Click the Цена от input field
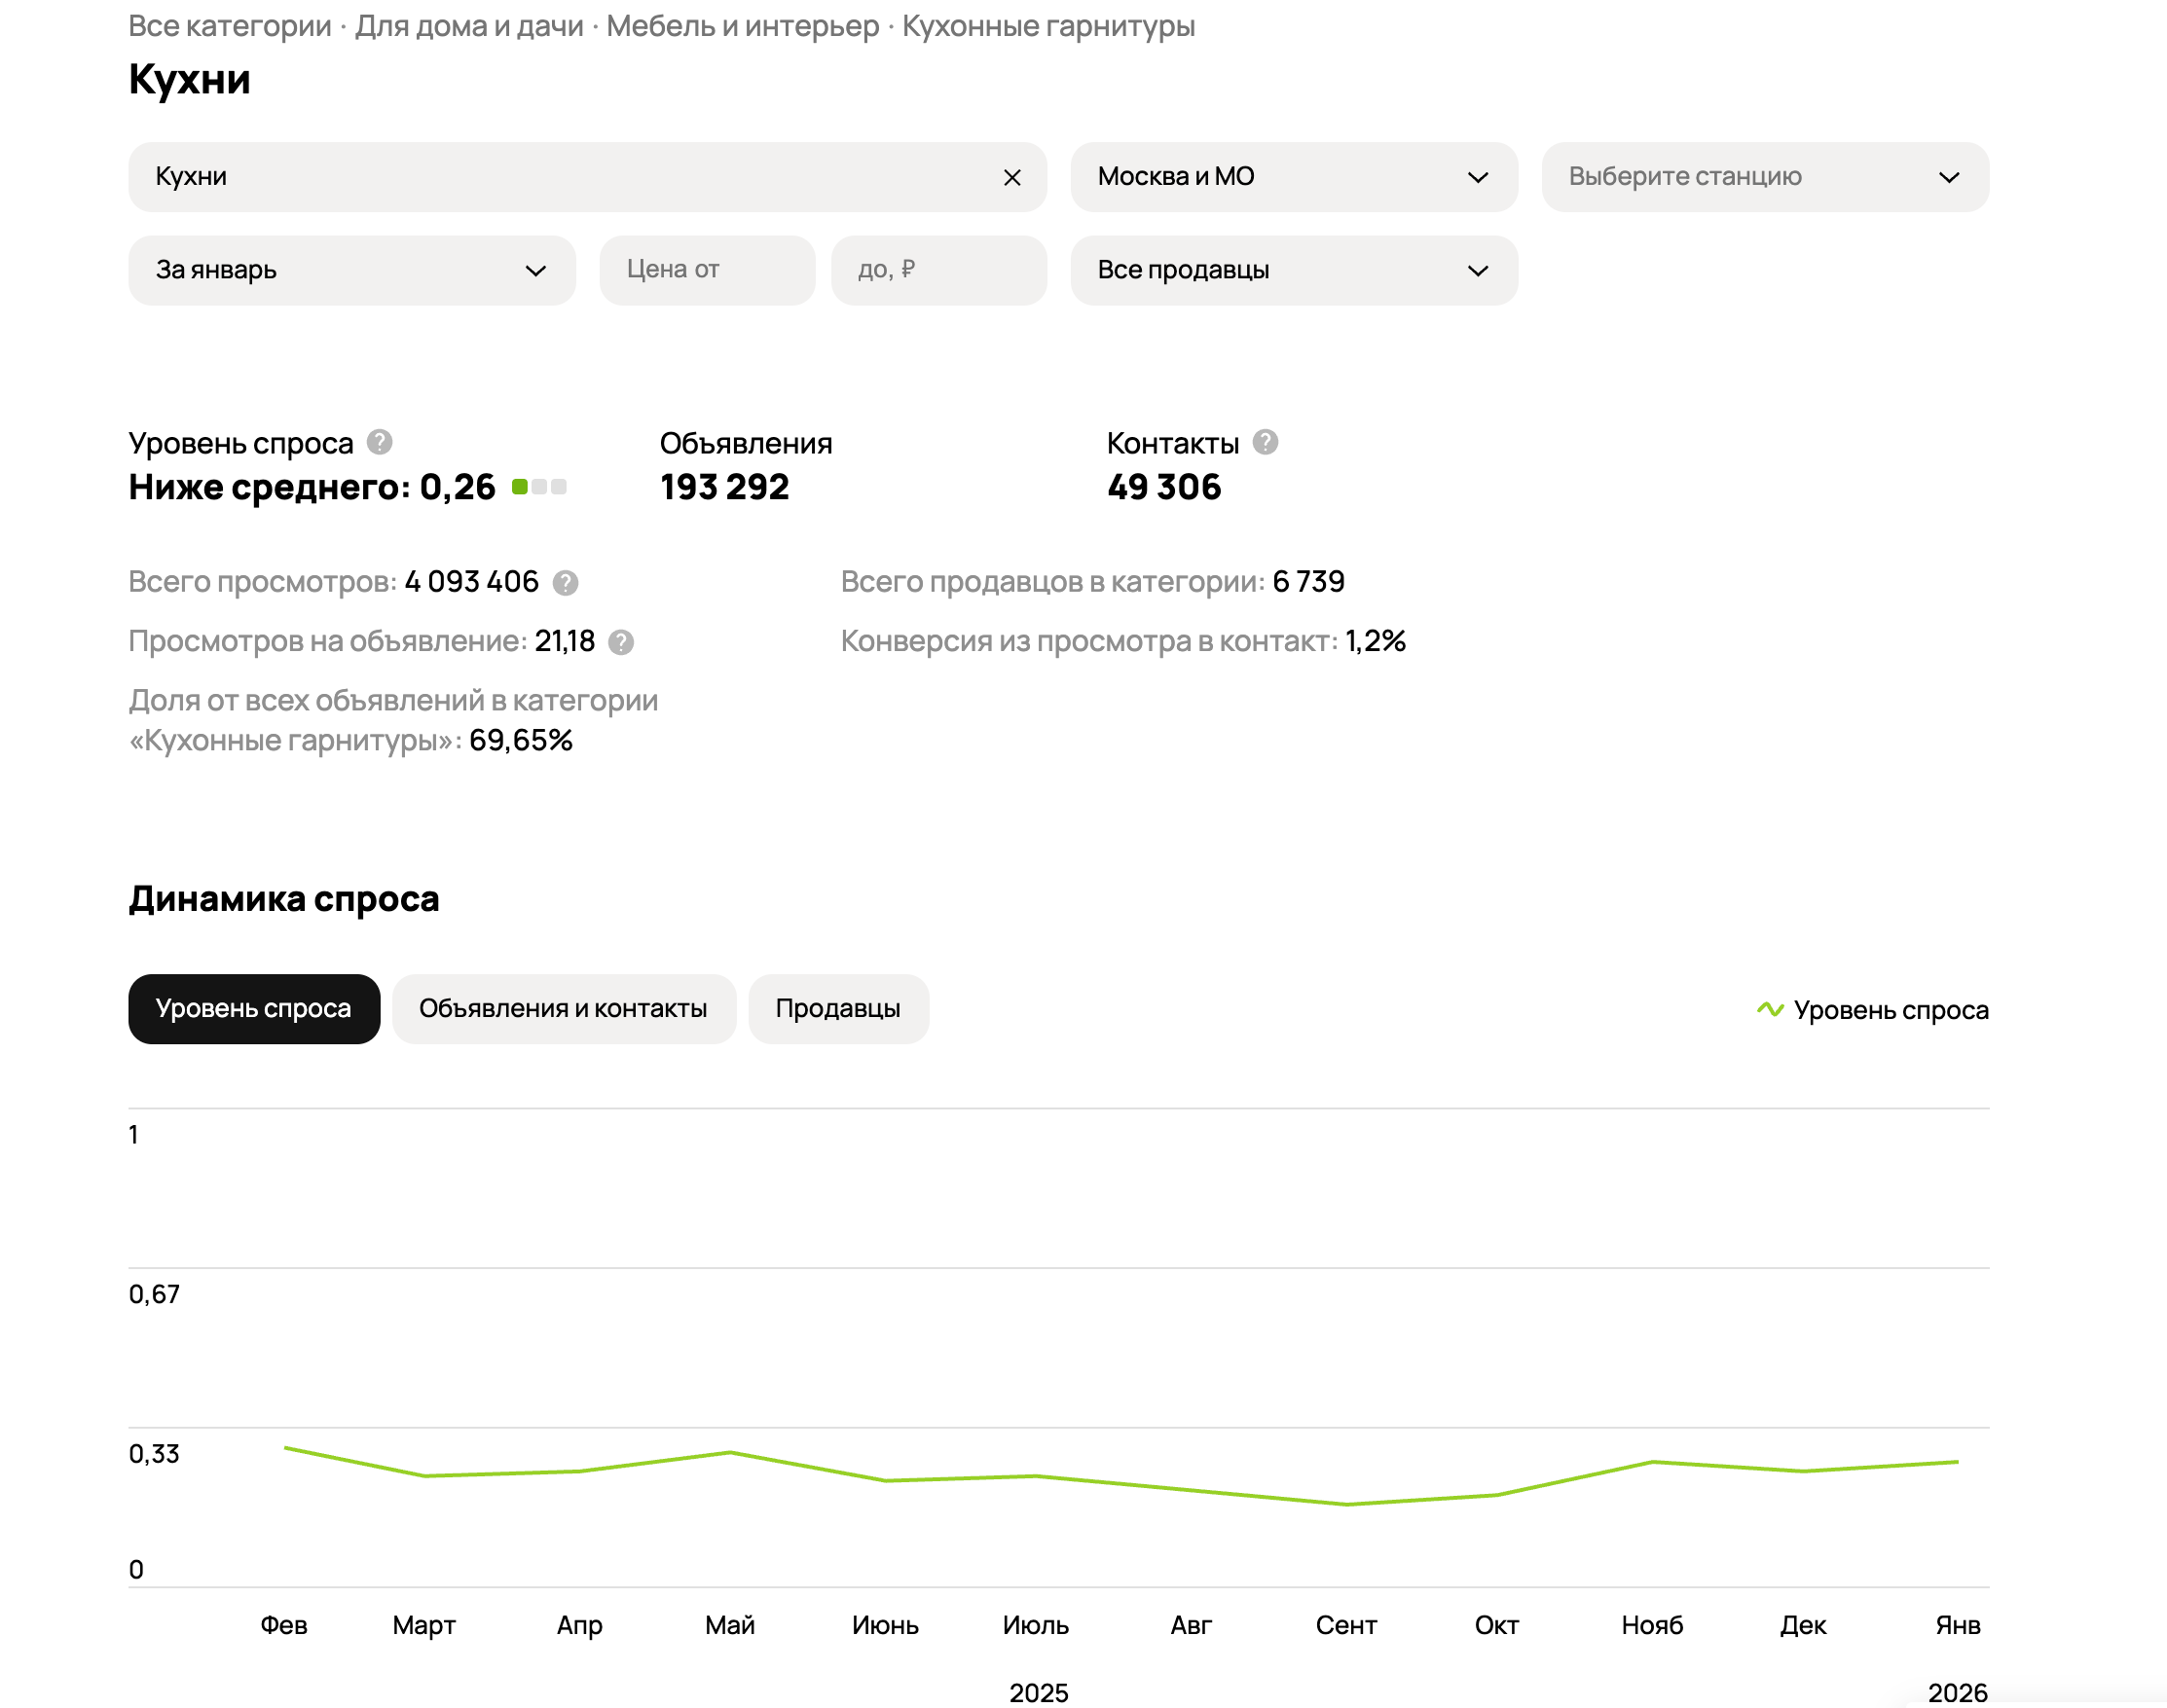This screenshot has width=2167, height=1708. pos(706,270)
